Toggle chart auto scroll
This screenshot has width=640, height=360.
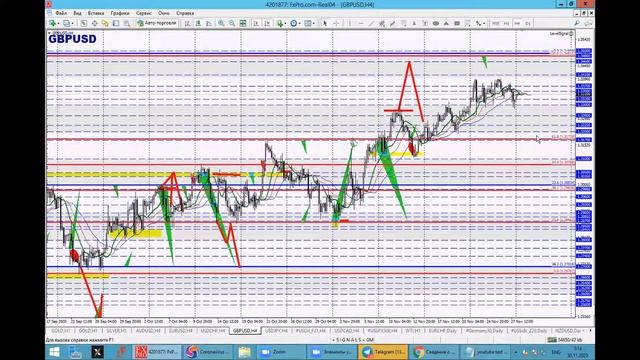pos(256,23)
